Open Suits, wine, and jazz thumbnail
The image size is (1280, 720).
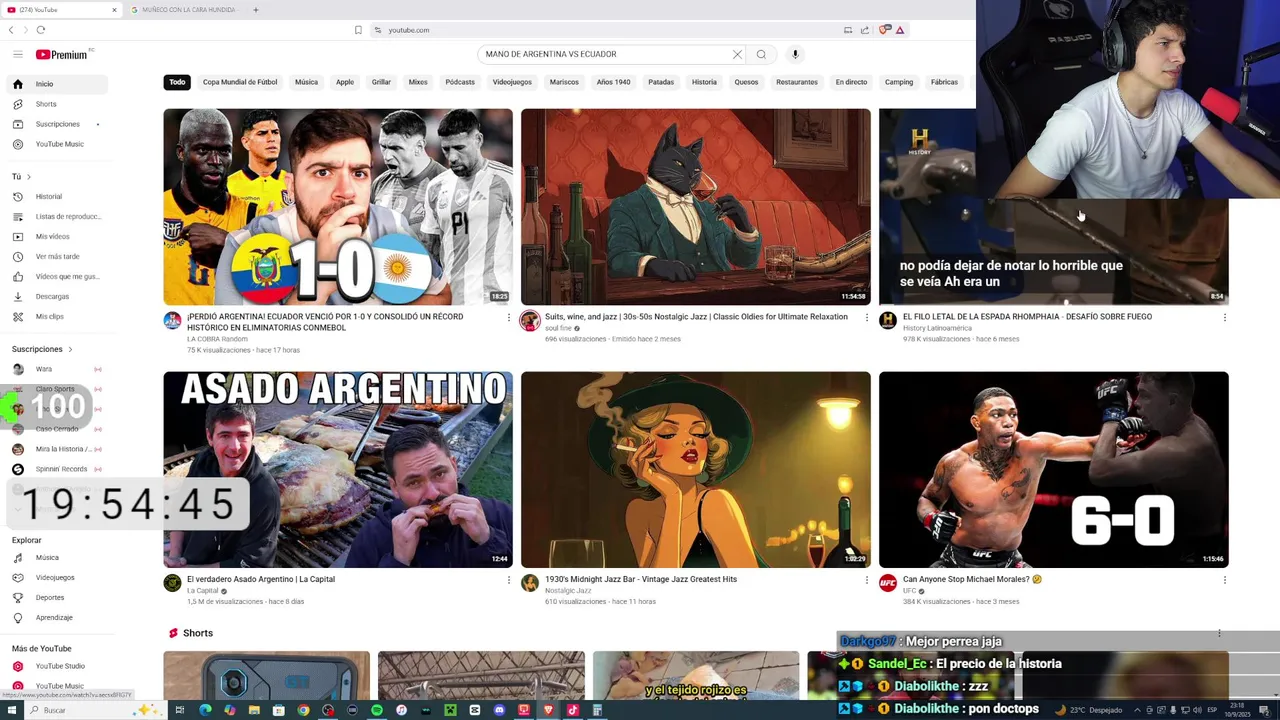[x=696, y=207]
